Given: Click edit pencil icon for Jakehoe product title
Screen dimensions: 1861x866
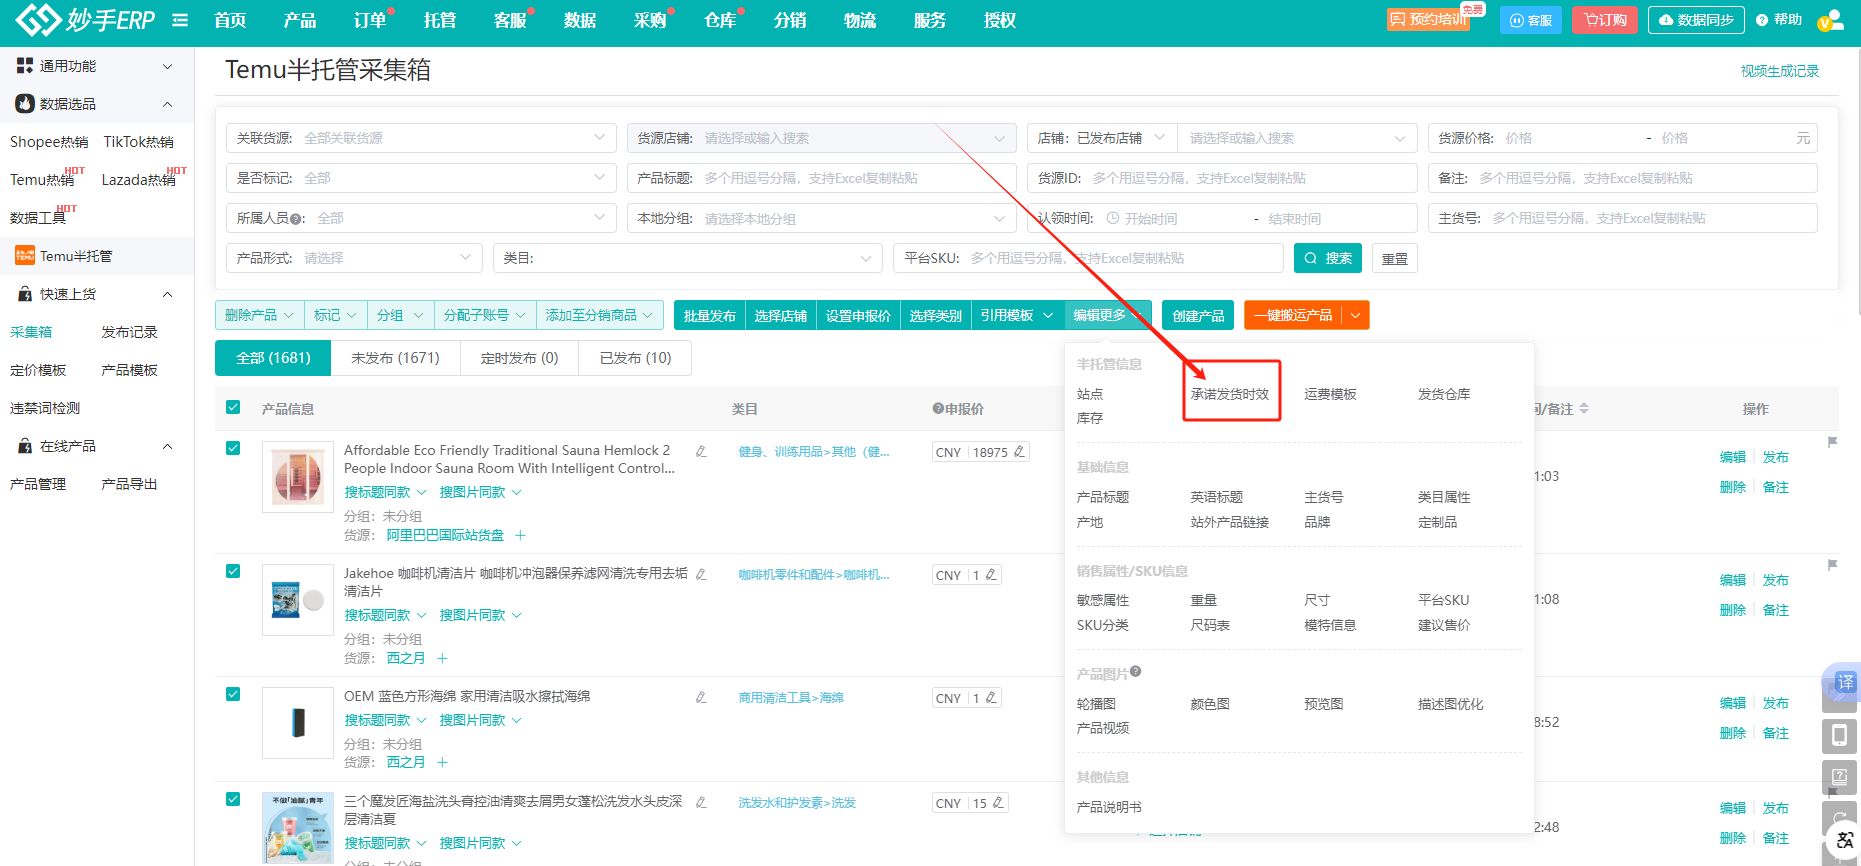Looking at the screenshot, I should (701, 574).
